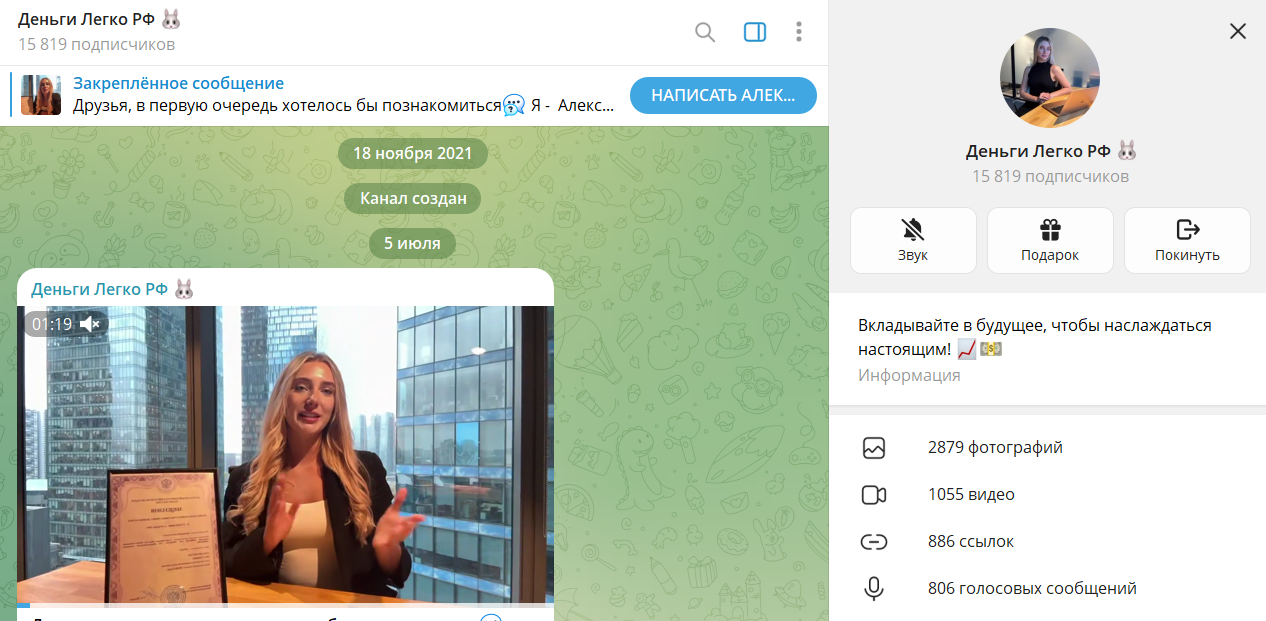Open the channel avatar photo in info panel
The width and height of the screenshot is (1266, 621).
(x=1050, y=78)
